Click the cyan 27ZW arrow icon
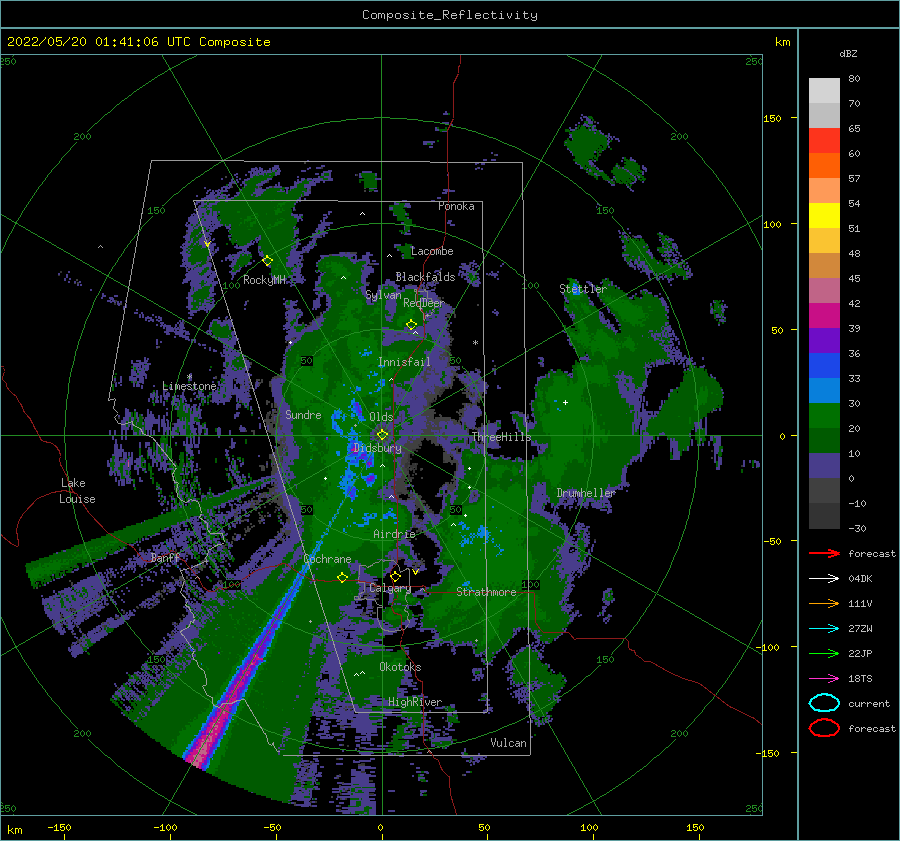The width and height of the screenshot is (900, 841). click(824, 629)
